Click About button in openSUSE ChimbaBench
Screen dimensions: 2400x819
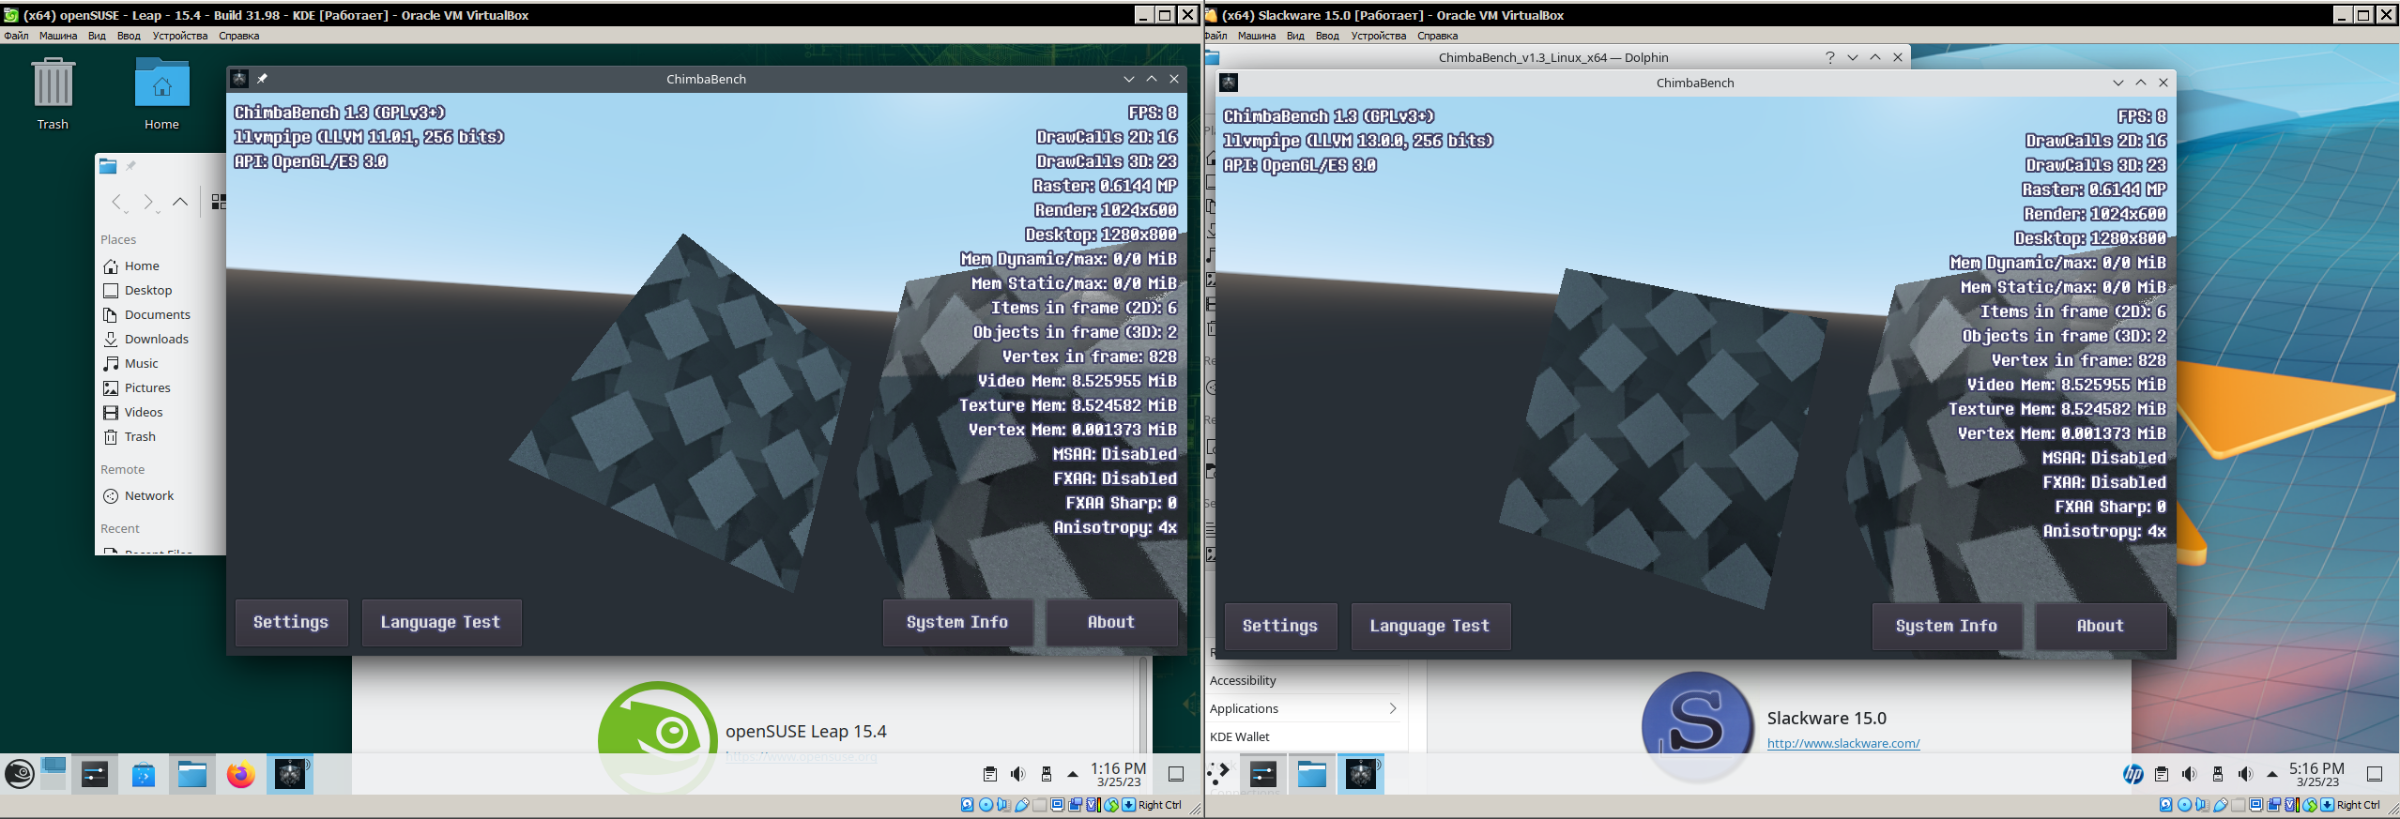click(1111, 622)
